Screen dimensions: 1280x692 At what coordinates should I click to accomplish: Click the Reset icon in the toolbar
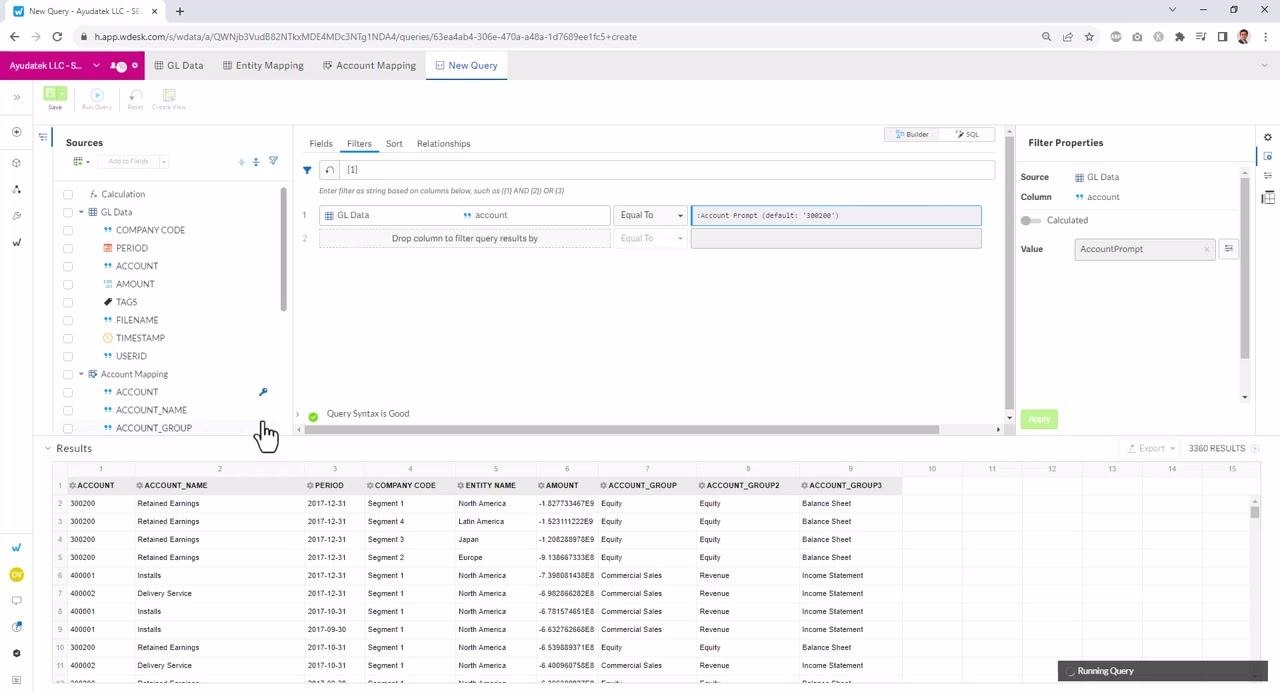pyautogui.click(x=135, y=95)
